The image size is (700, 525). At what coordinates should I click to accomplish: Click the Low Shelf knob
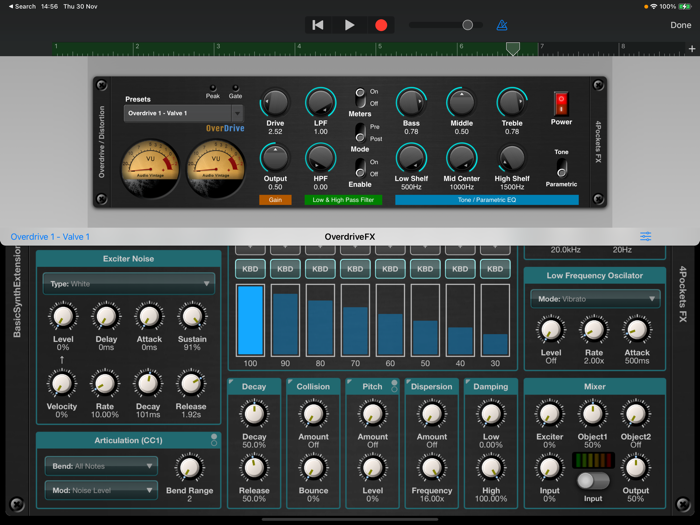coord(411,158)
